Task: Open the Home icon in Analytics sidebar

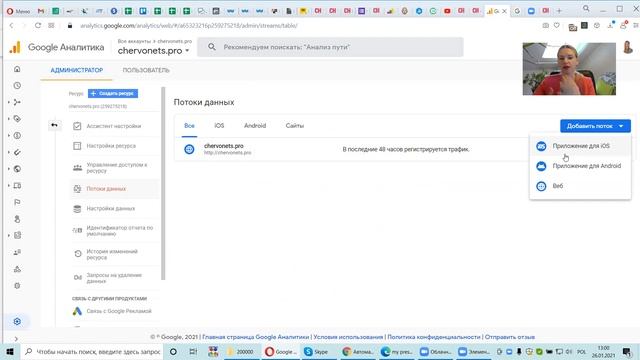Action: [x=17, y=69]
